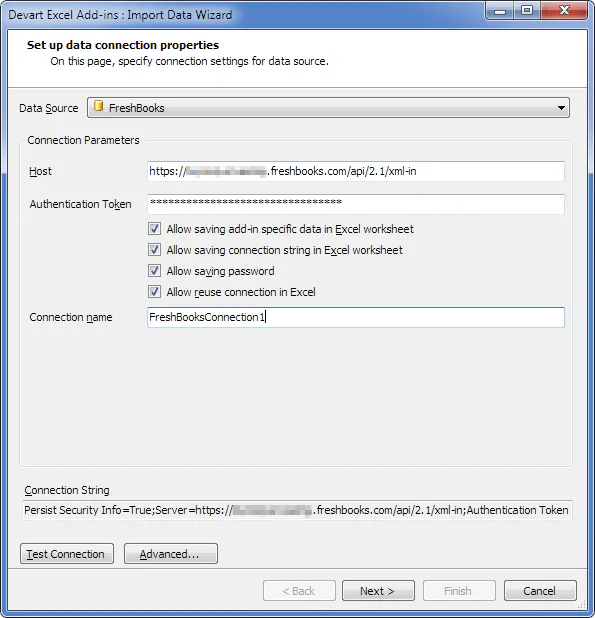Toggle Allow saving add-in specific data checkbox
The height and width of the screenshot is (618, 595).
point(154,229)
